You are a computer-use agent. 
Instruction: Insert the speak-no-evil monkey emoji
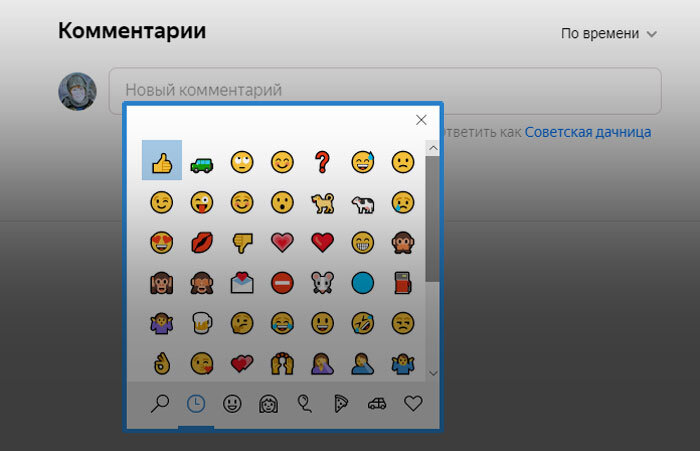click(403, 242)
